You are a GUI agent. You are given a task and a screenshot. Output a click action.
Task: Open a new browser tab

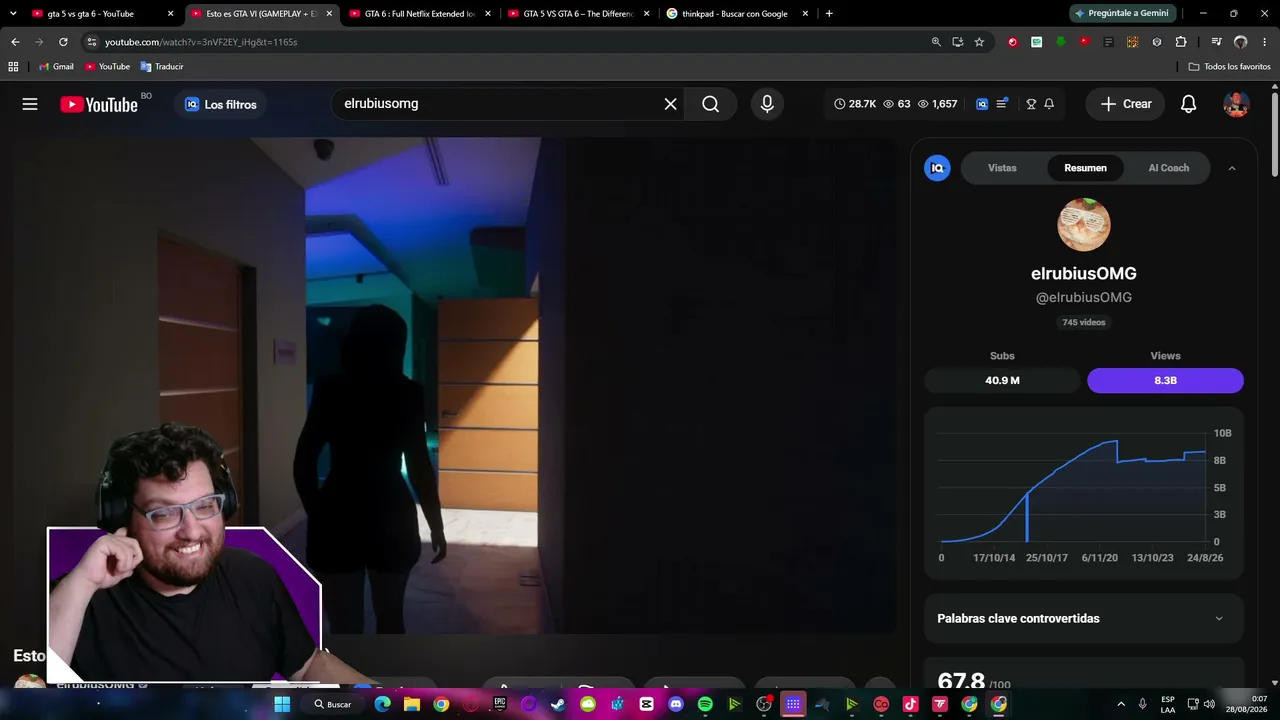coord(829,14)
